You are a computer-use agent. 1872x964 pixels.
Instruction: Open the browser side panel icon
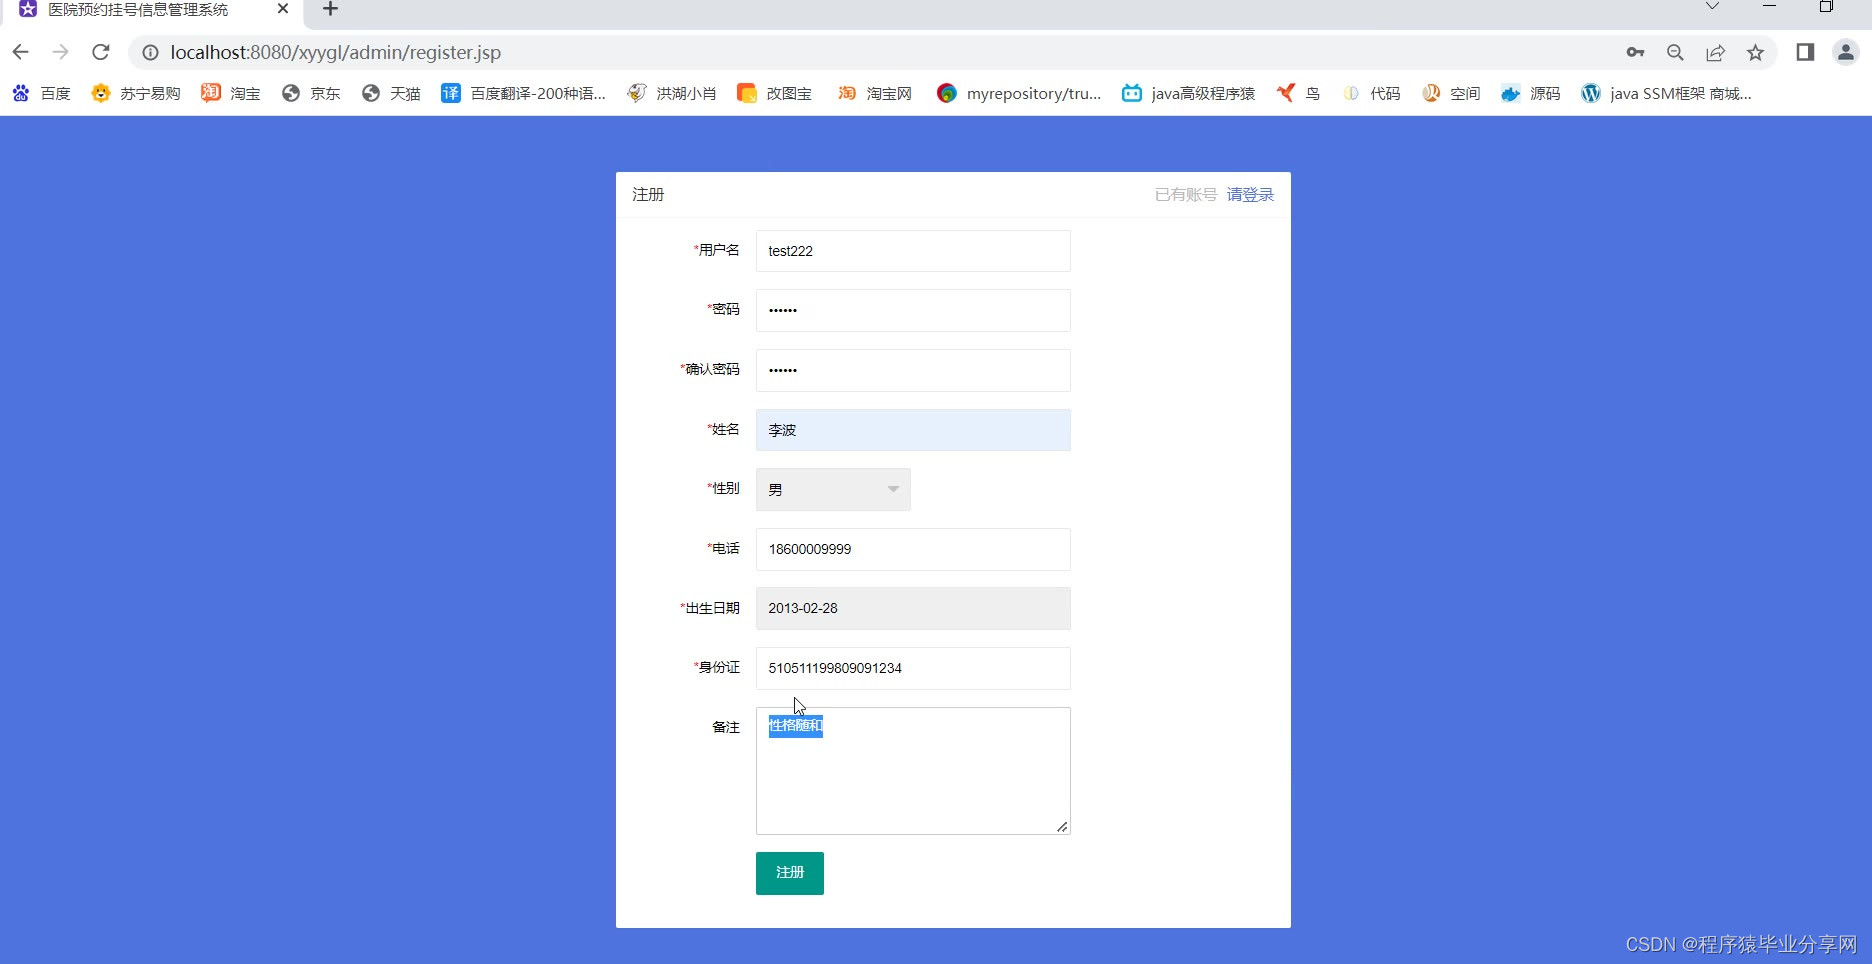(x=1805, y=52)
